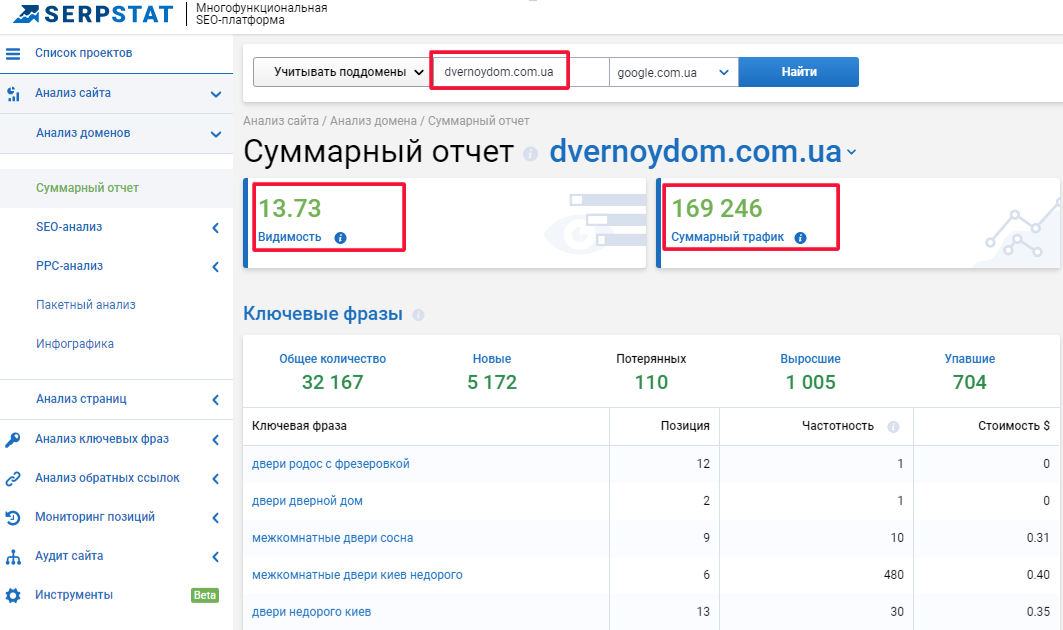The image size is (1063, 630).
Task: Click the Serpstat logo
Action: (x=93, y=14)
